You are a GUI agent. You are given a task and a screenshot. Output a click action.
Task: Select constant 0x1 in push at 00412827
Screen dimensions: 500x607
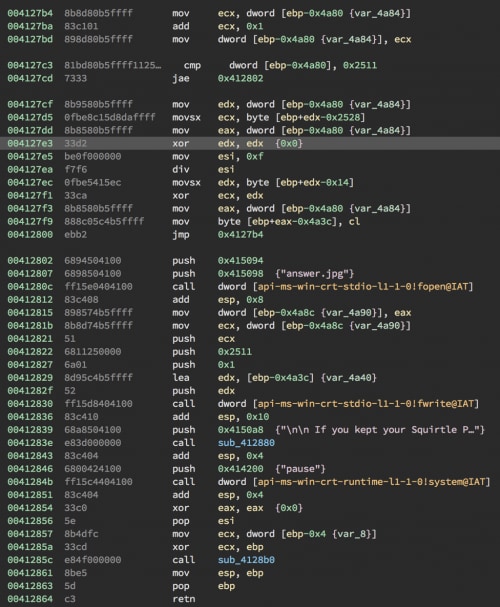(x=226, y=365)
